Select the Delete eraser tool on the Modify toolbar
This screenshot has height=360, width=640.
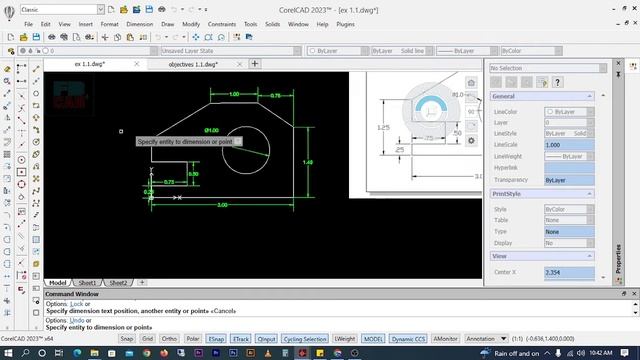pos(7,69)
